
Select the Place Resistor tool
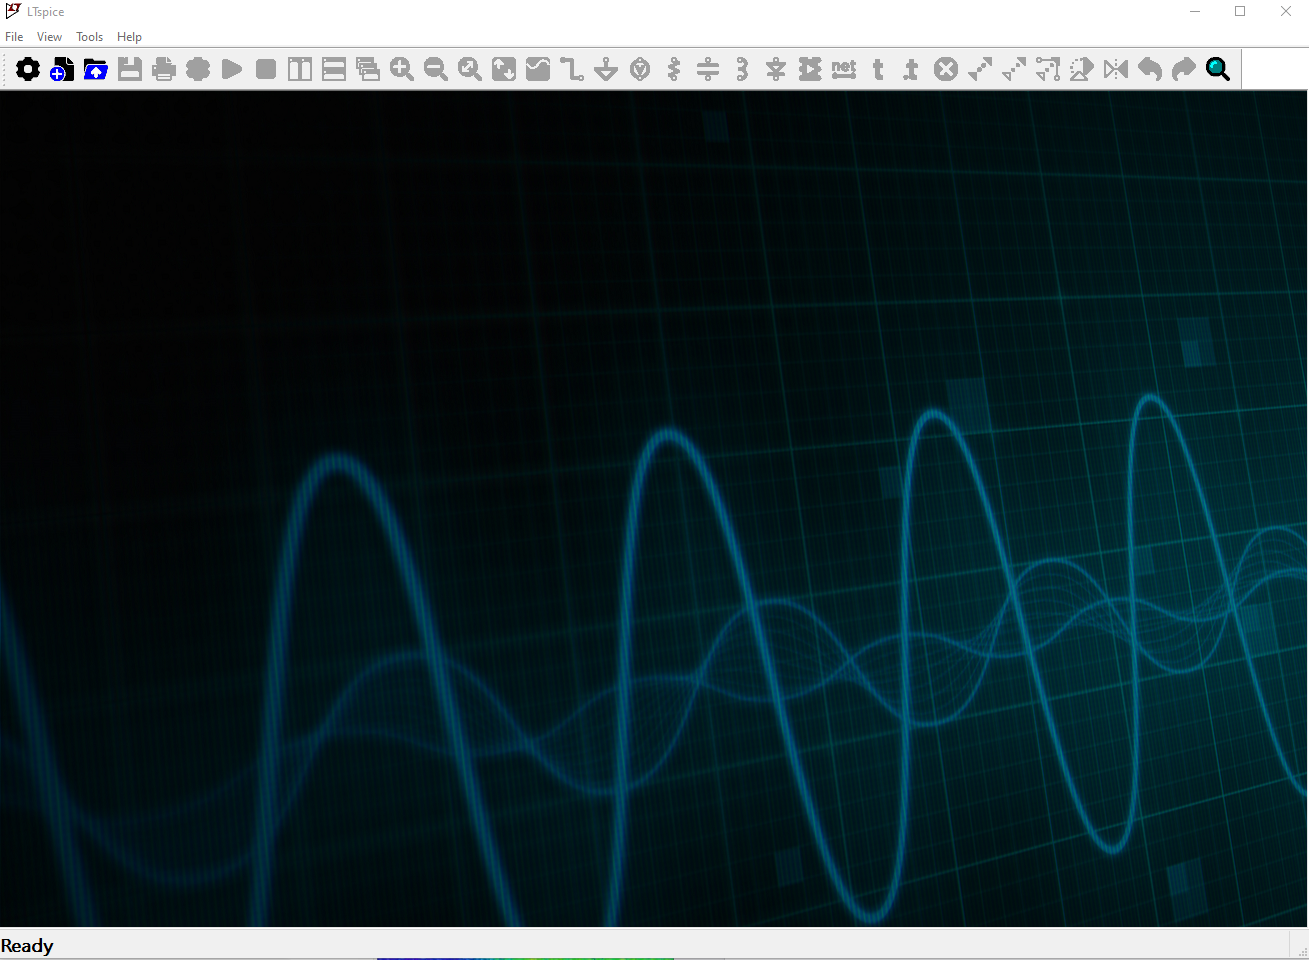[x=674, y=69]
